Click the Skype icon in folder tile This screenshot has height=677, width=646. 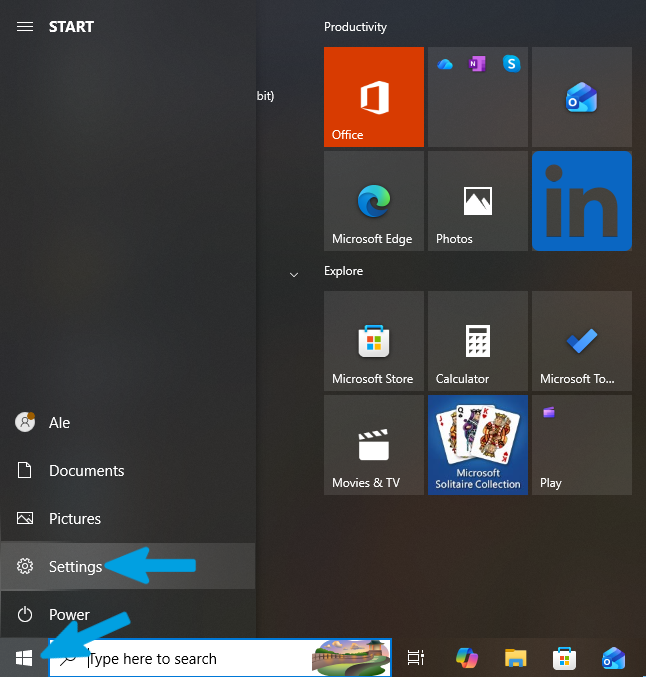click(512, 64)
